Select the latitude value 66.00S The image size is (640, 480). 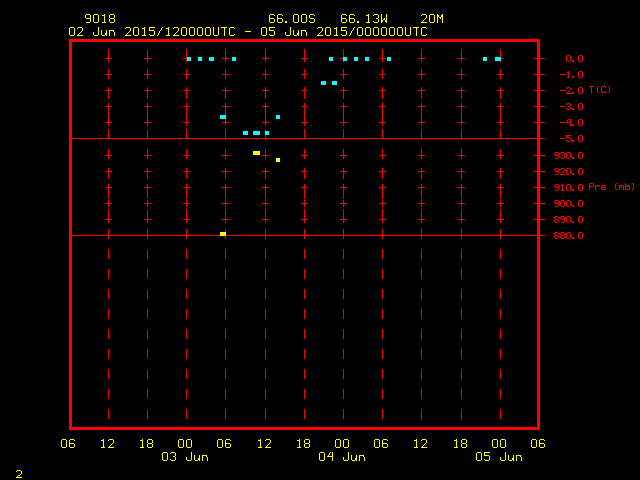(292, 19)
